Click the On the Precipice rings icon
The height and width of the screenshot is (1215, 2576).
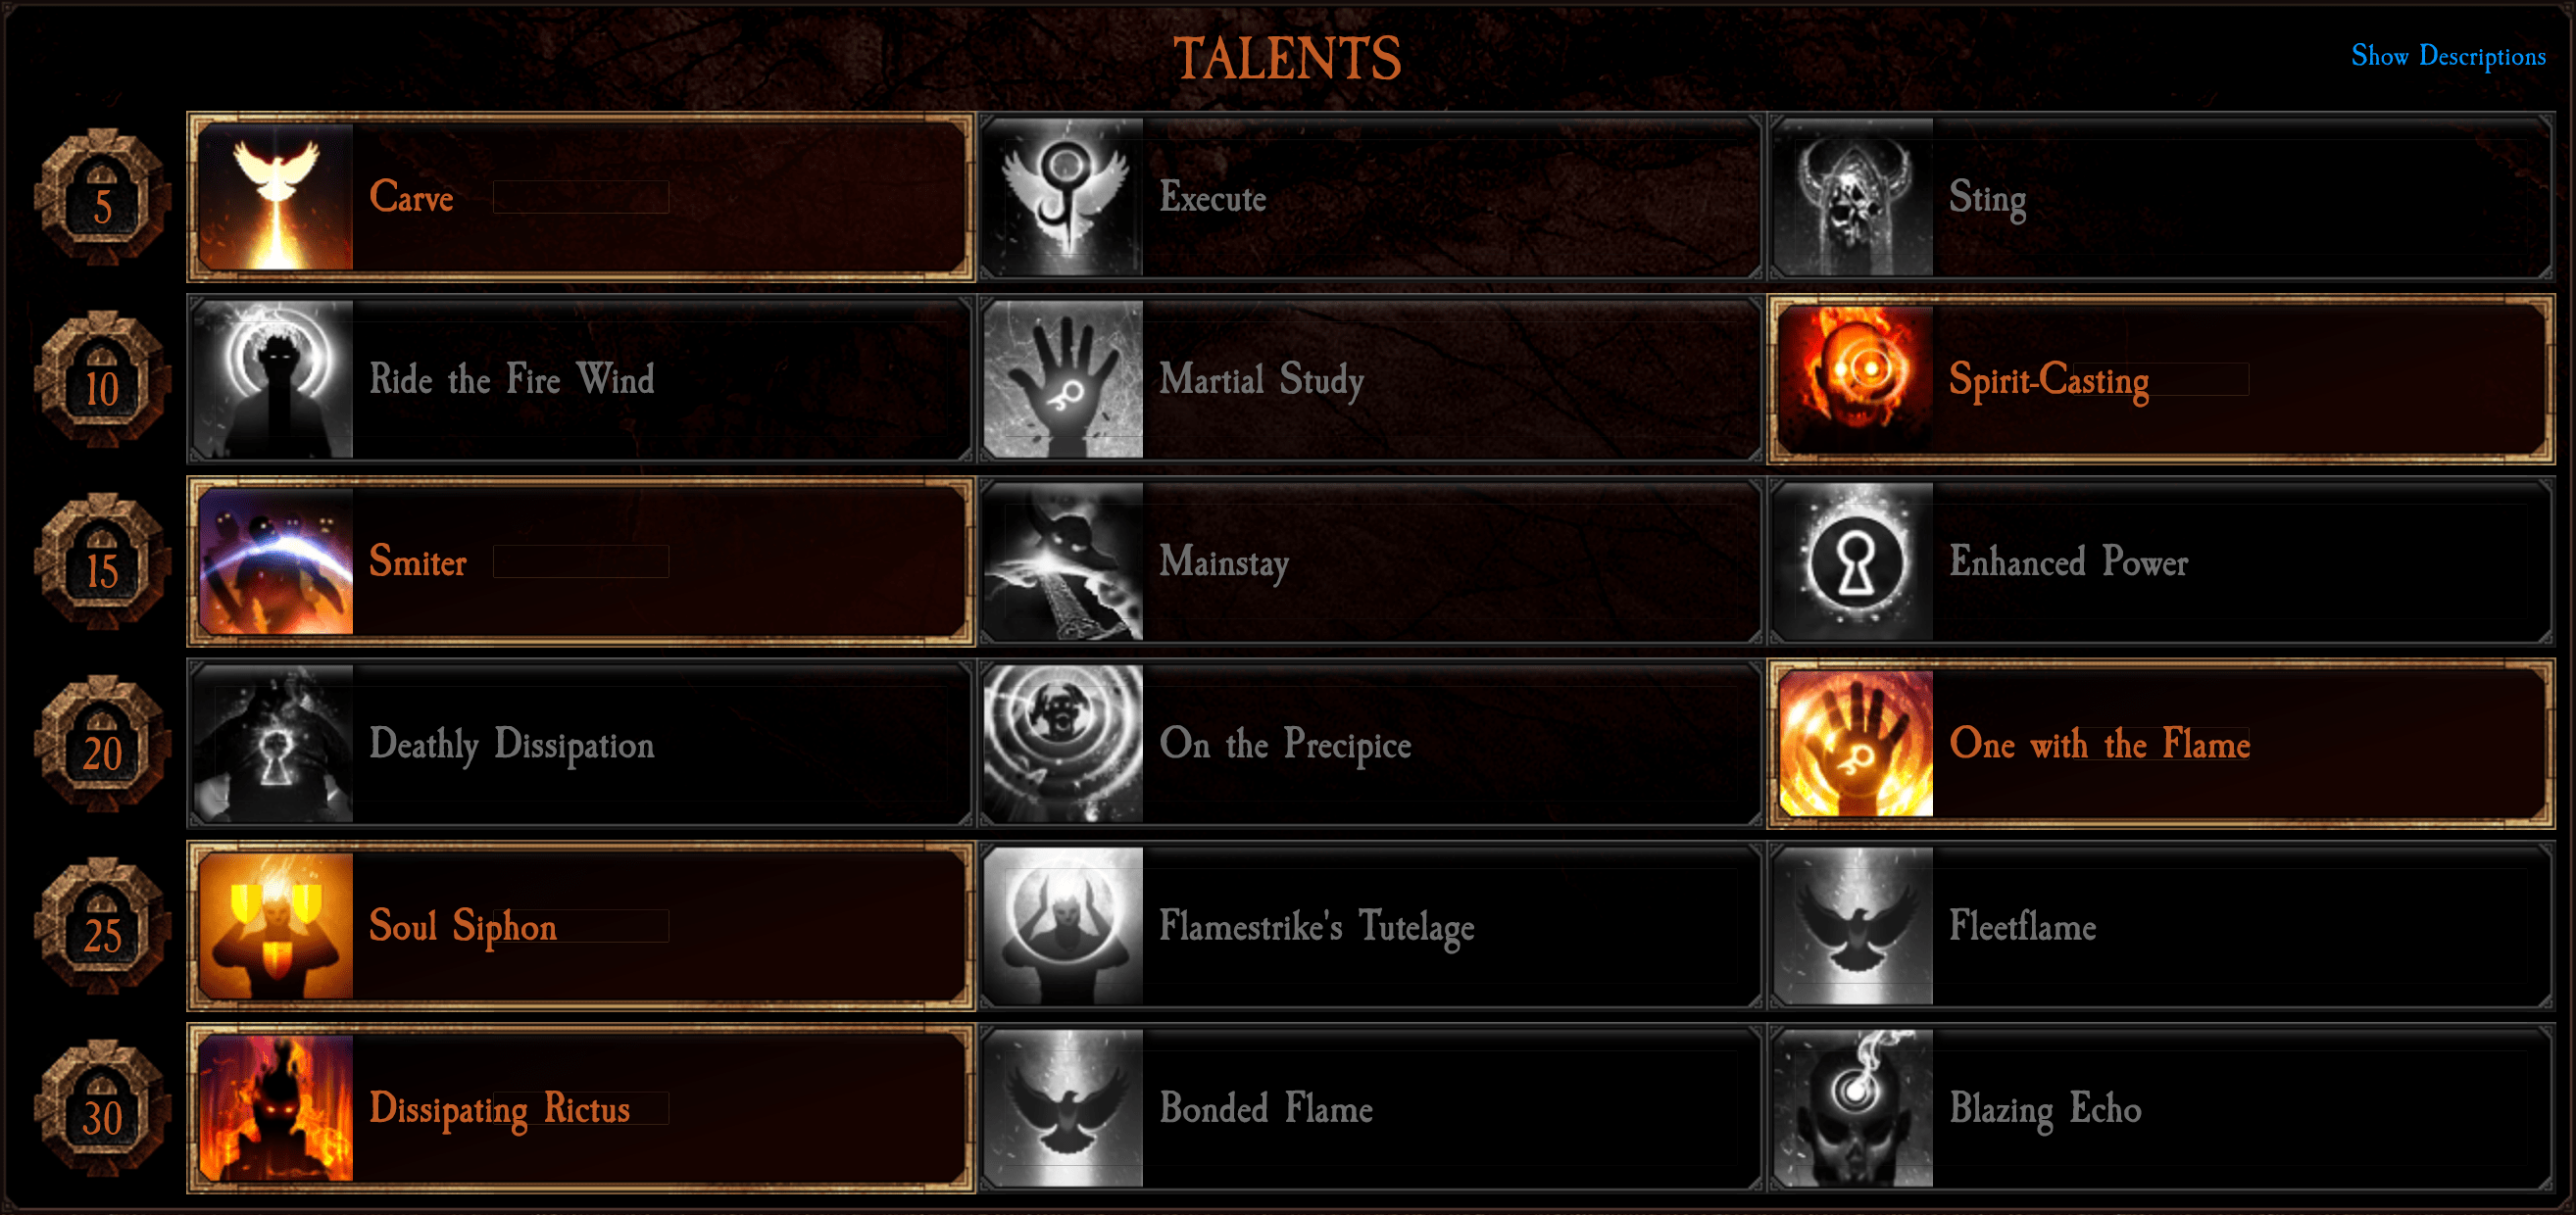pos(1063,744)
